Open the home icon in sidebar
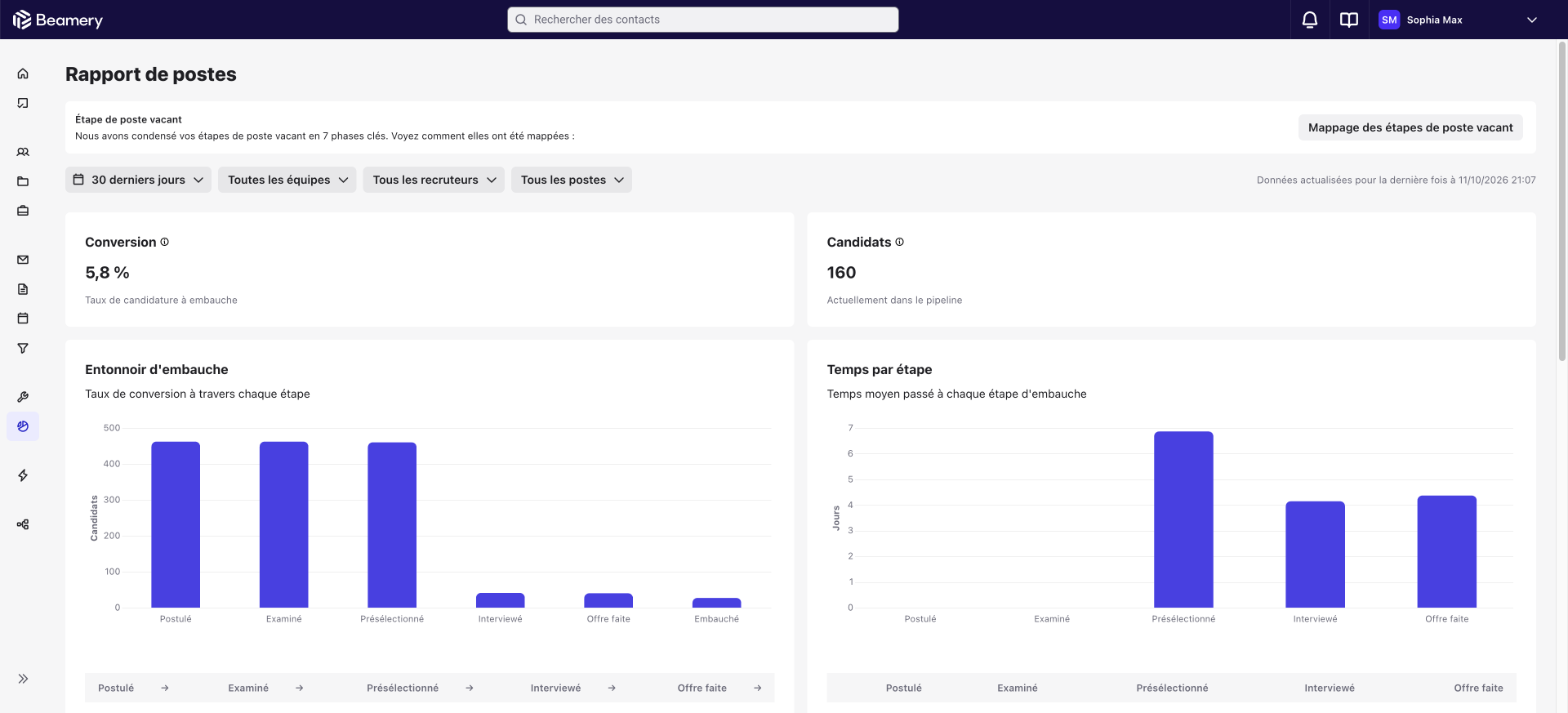 [23, 73]
